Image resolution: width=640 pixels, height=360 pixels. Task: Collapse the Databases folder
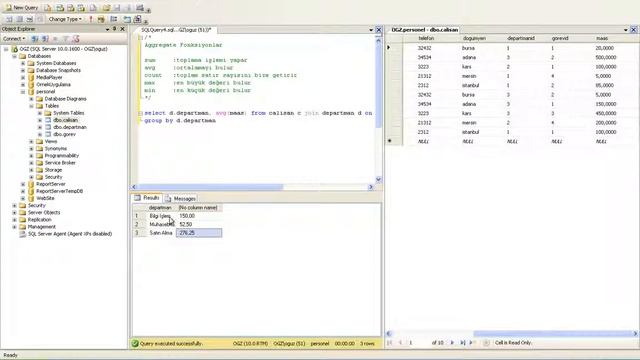(15, 56)
